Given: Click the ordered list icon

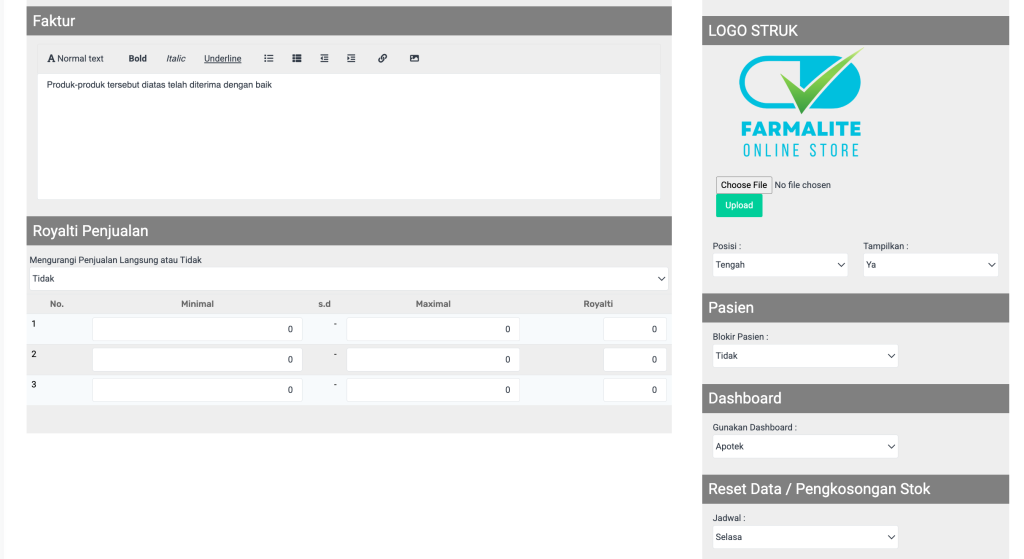Looking at the screenshot, I should coord(297,59).
